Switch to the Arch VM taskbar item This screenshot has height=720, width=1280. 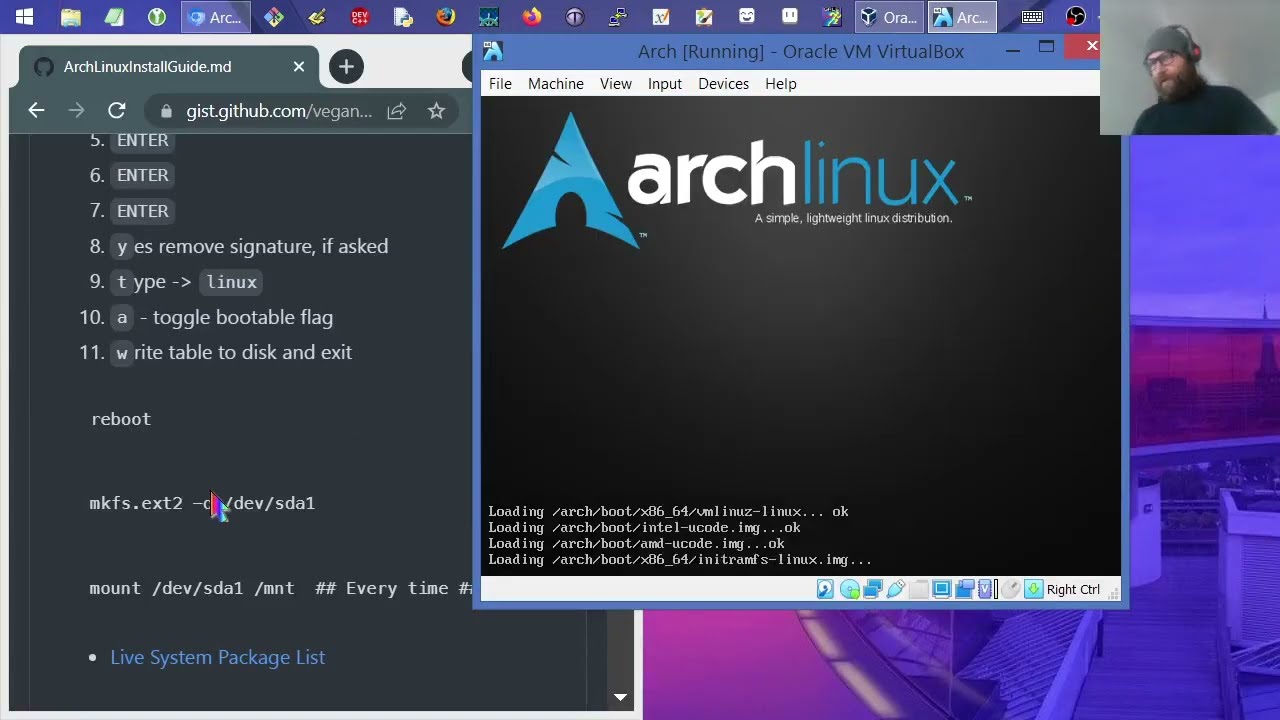point(961,16)
